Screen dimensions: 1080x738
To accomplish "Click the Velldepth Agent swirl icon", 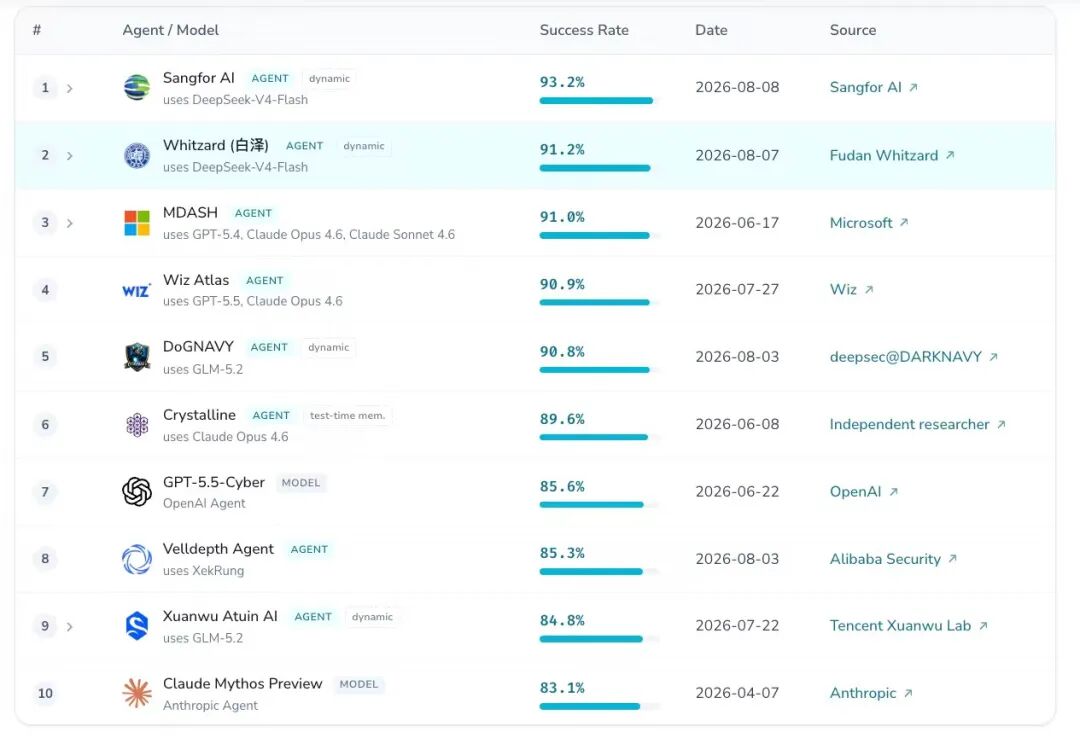I will (x=136, y=559).
